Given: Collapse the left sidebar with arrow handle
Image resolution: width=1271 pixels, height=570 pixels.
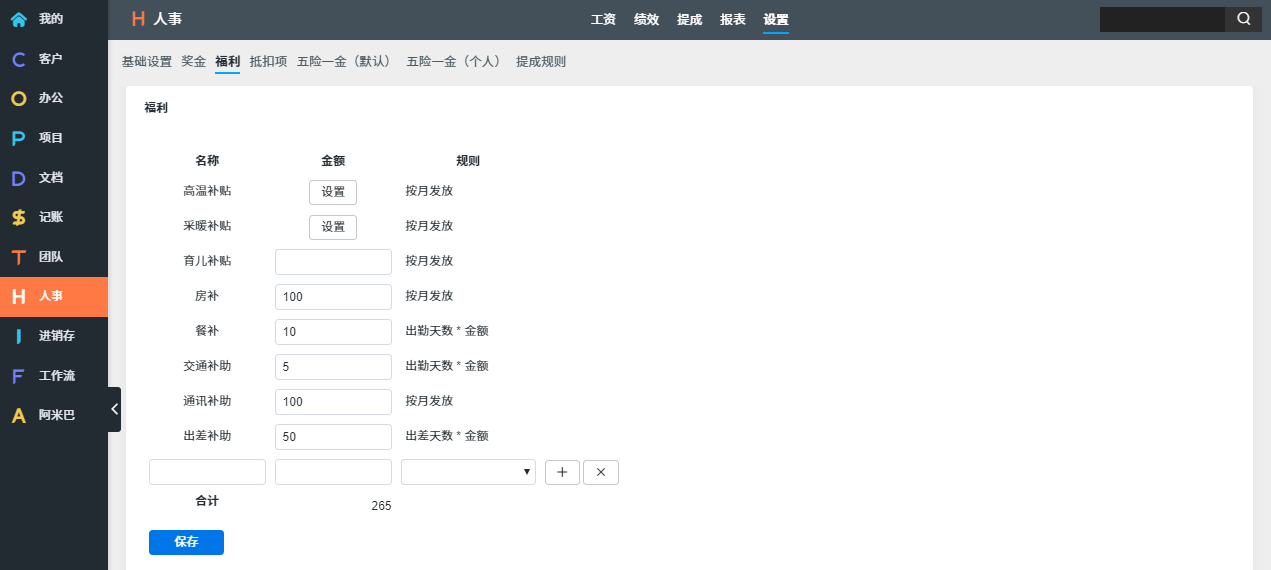Looking at the screenshot, I should click(114, 409).
